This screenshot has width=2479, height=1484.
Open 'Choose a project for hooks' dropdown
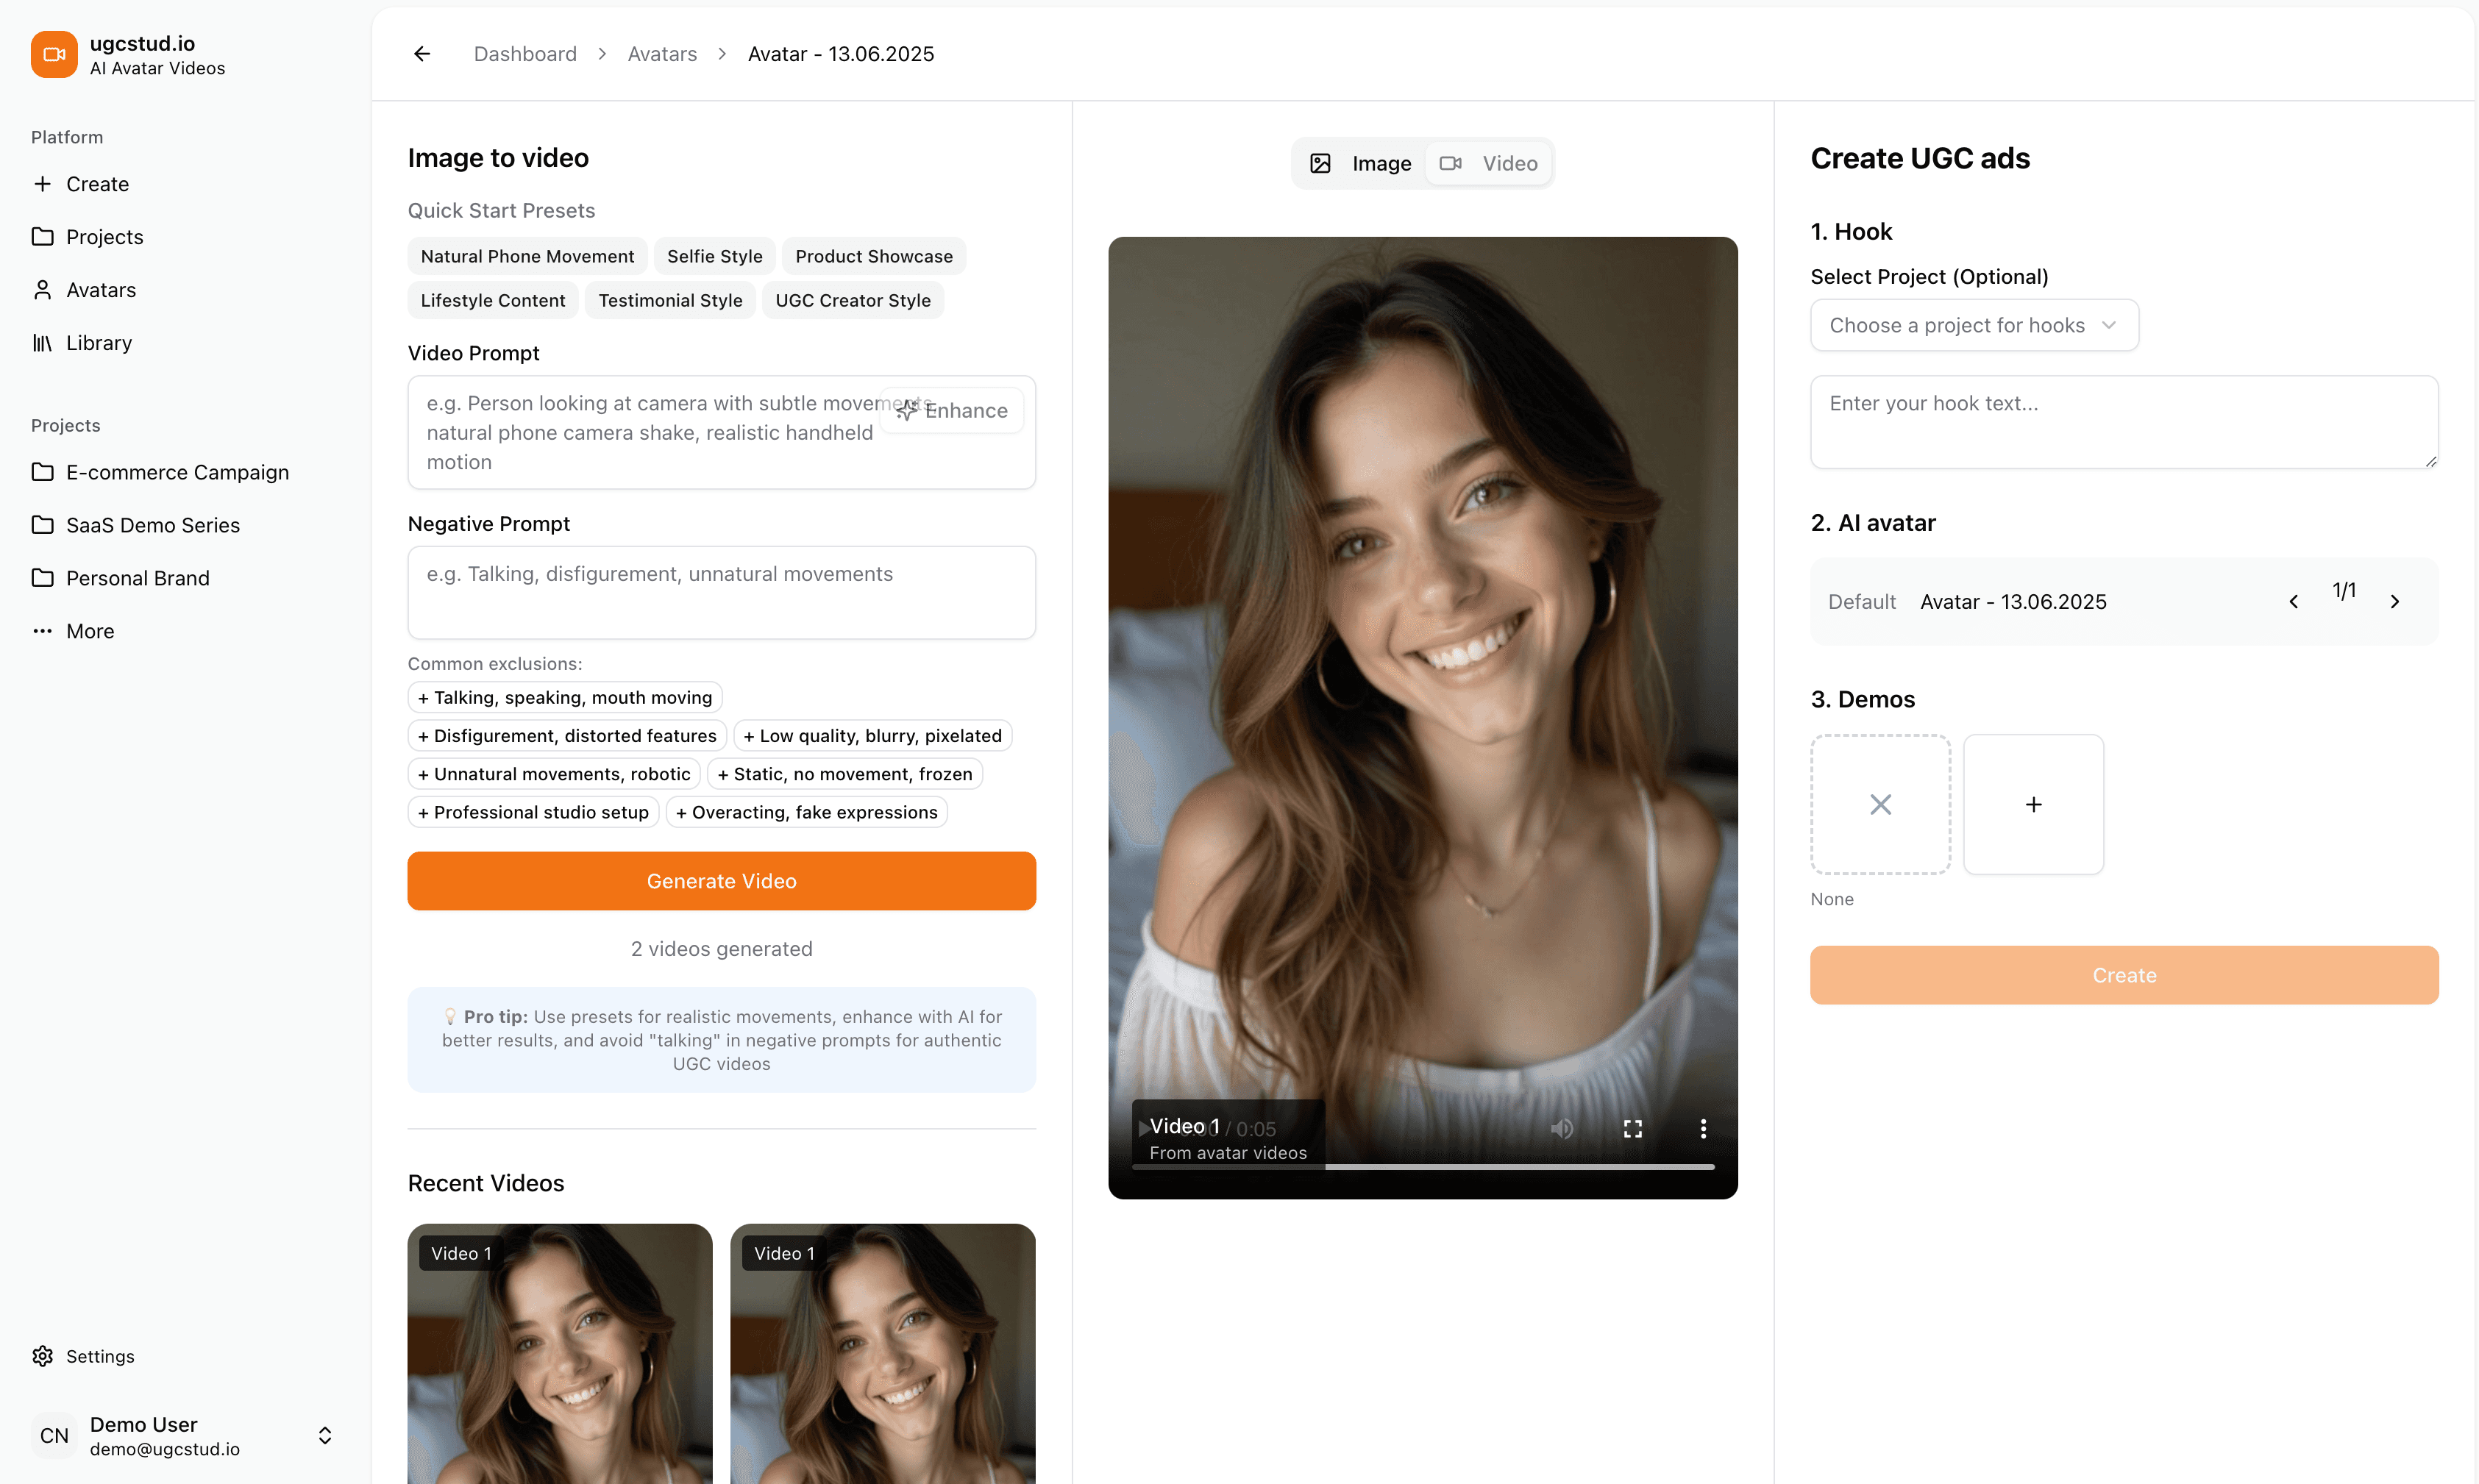[x=1973, y=325]
